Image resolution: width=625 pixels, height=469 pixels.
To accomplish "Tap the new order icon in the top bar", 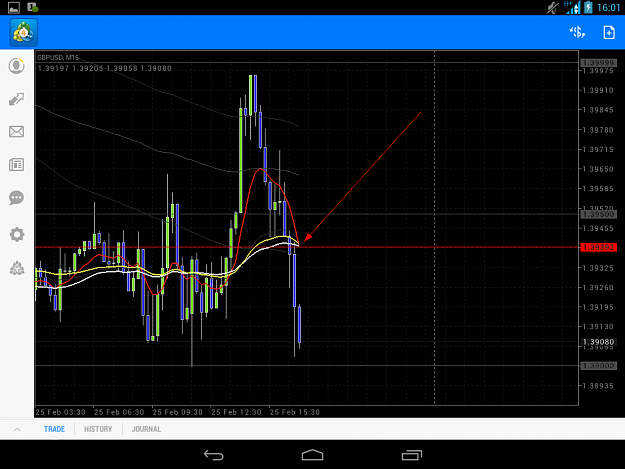I will [x=609, y=32].
